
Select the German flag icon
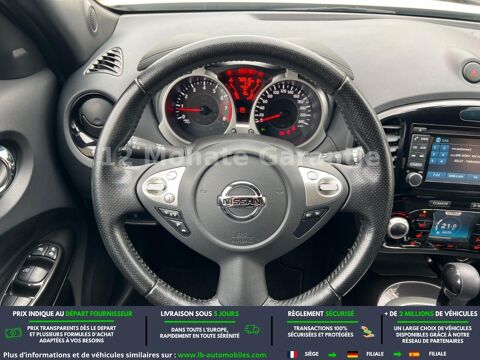[x=352, y=354]
